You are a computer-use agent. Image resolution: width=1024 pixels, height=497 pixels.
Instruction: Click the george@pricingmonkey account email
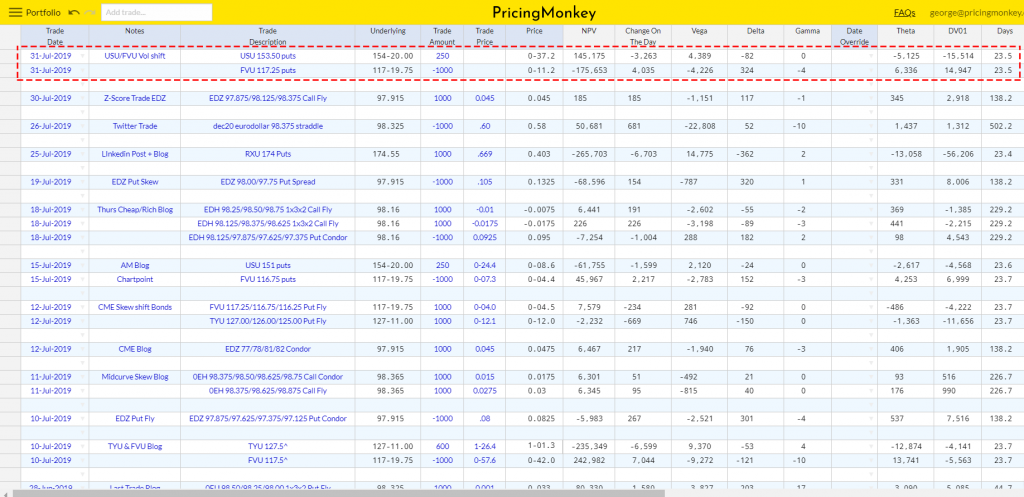click(x=974, y=12)
